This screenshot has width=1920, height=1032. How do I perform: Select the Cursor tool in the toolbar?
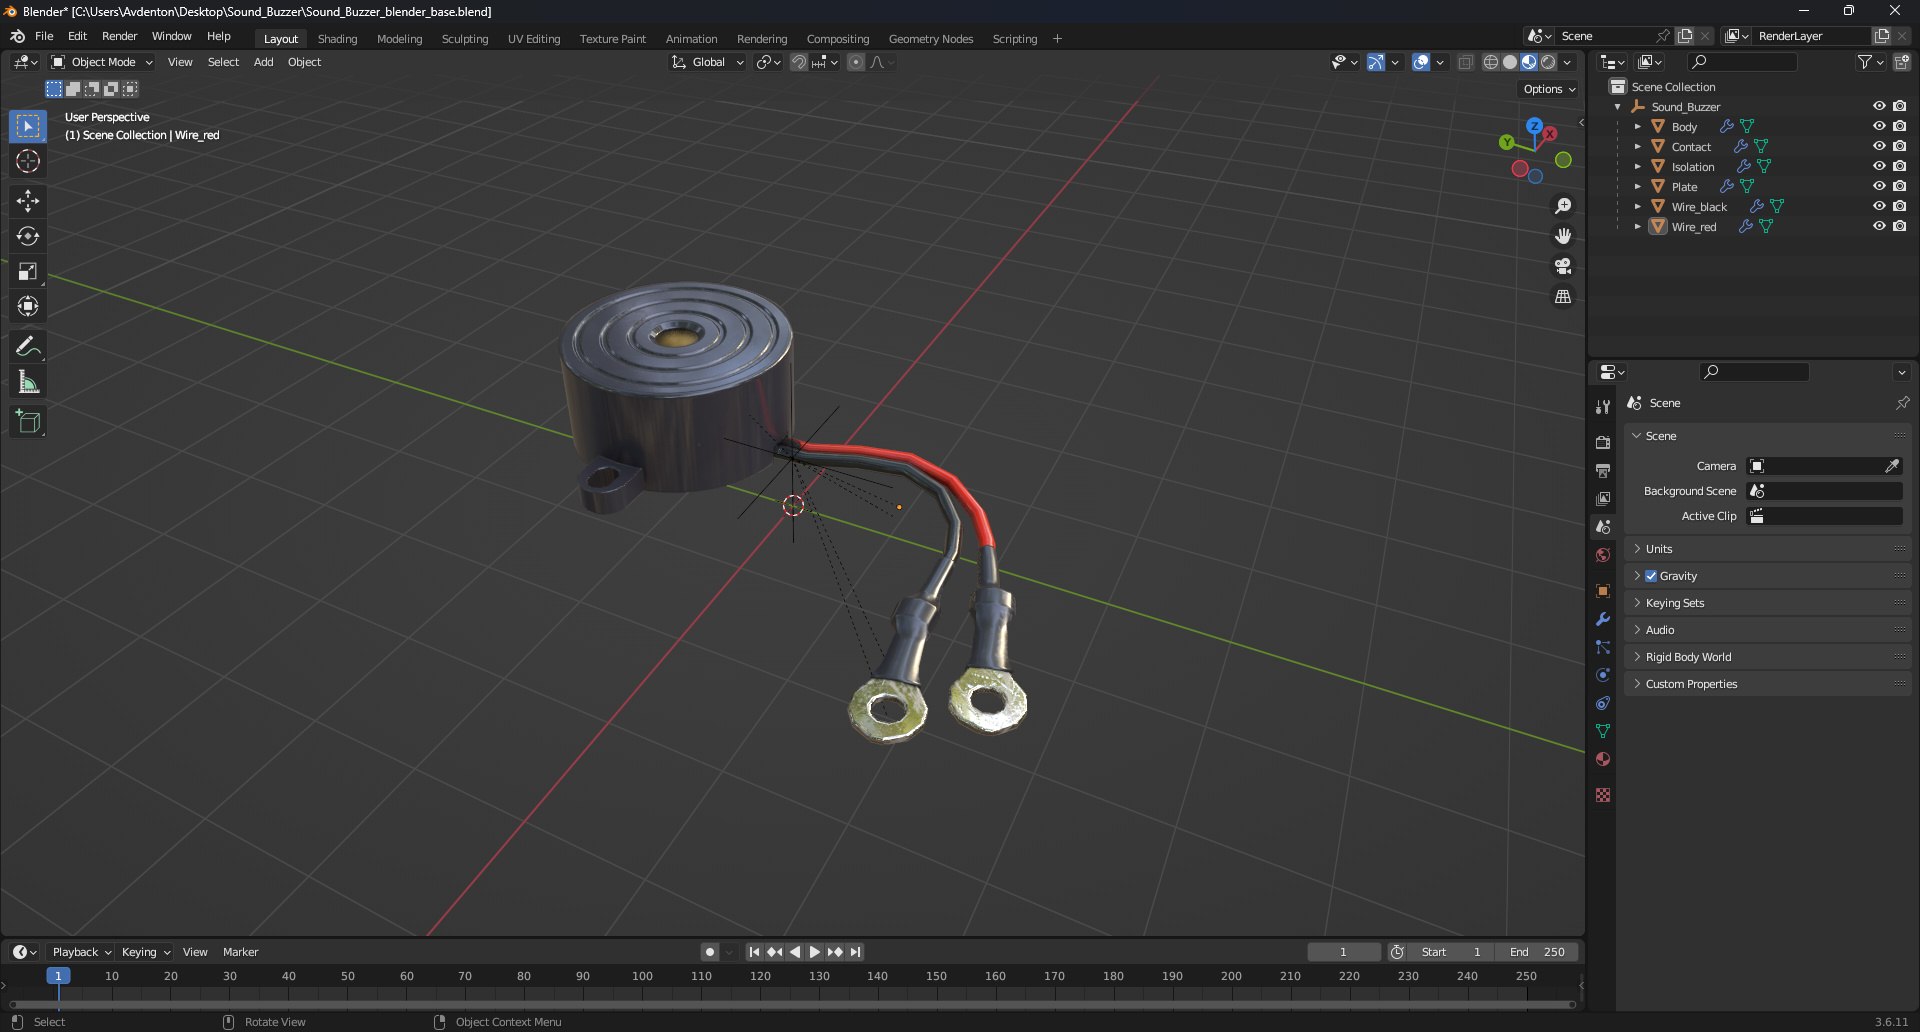pos(28,161)
